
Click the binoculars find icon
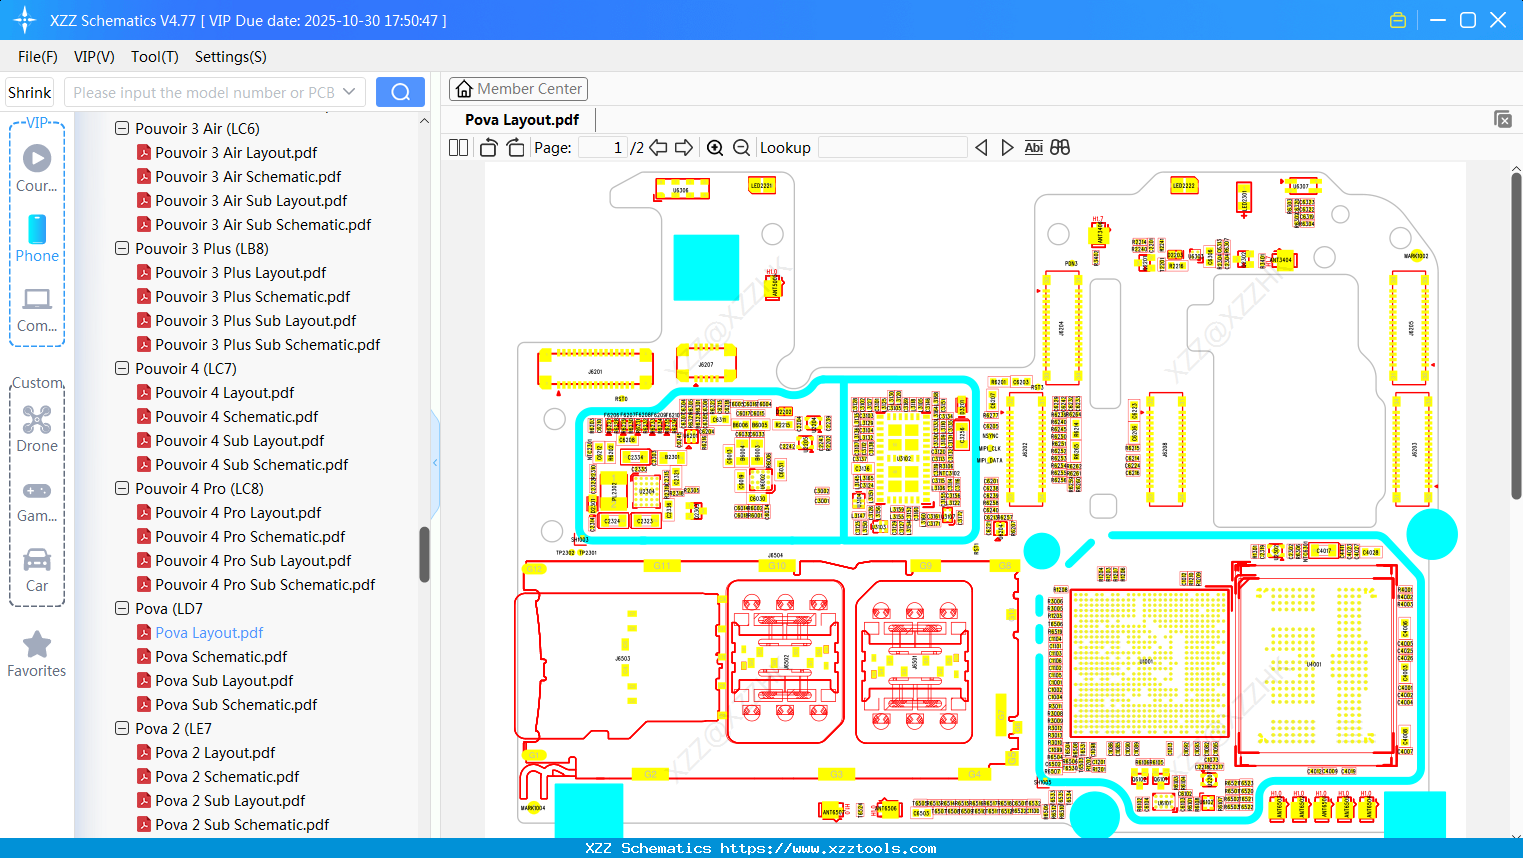[x=1060, y=148]
